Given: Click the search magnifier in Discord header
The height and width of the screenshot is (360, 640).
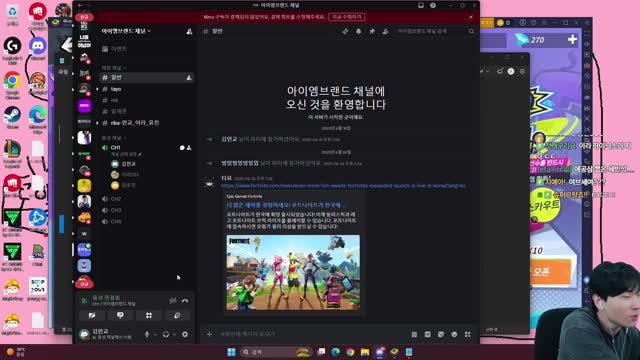Looking at the screenshot, I should [x=471, y=31].
